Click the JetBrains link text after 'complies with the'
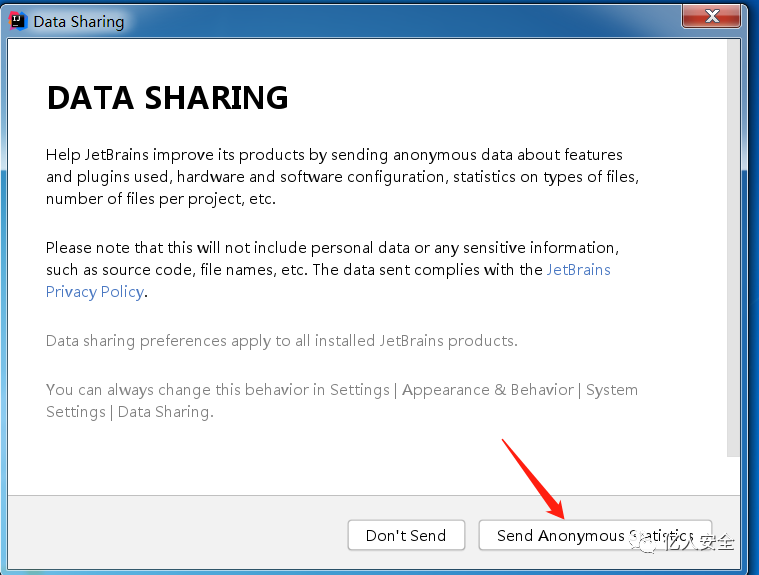759x575 pixels. 578,270
